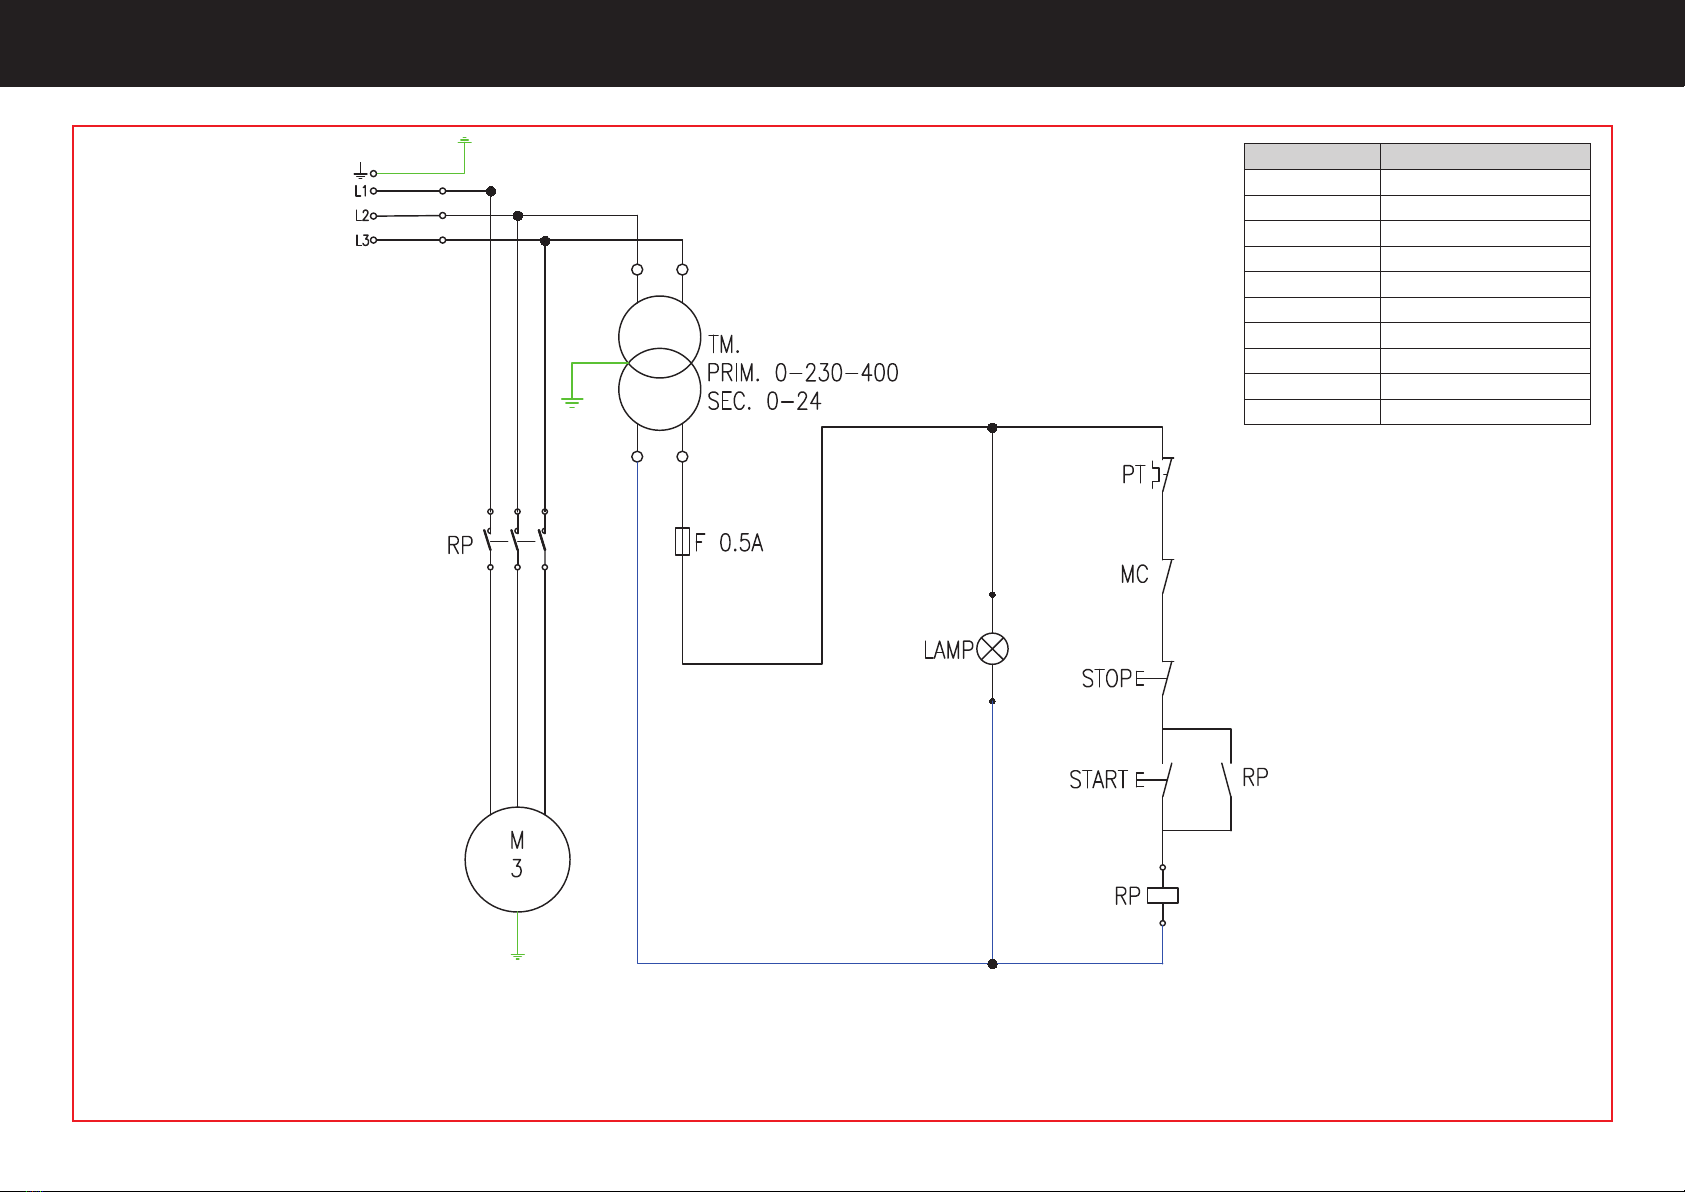Click the RP three-pole main contacts above motor
The height and width of the screenshot is (1192, 1685).
[x=517, y=540]
